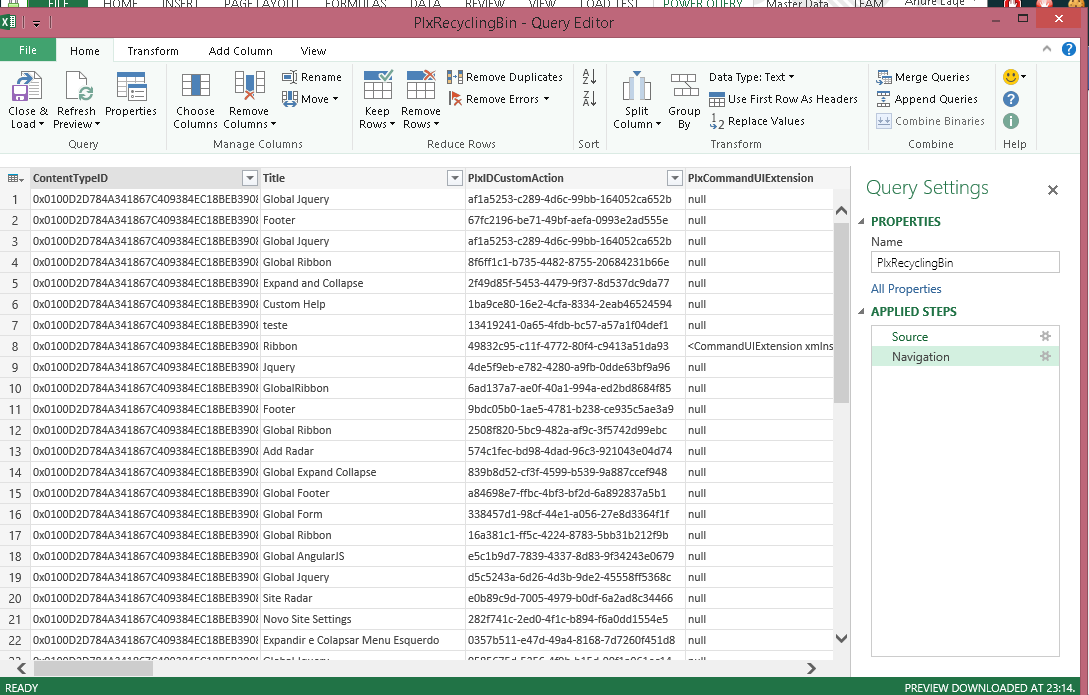
Task: Click the 'Custom Help' title cell
Action: pyautogui.click(x=363, y=304)
